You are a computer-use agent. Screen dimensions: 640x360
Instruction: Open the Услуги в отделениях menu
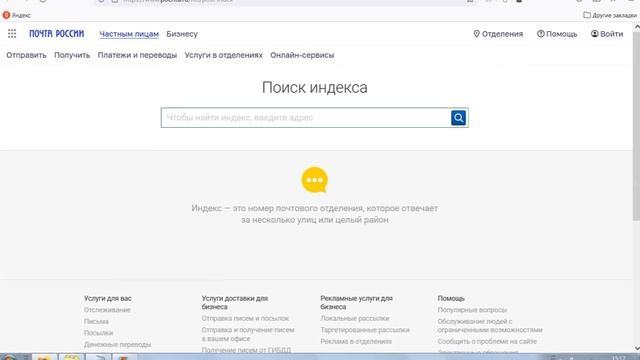[224, 55]
